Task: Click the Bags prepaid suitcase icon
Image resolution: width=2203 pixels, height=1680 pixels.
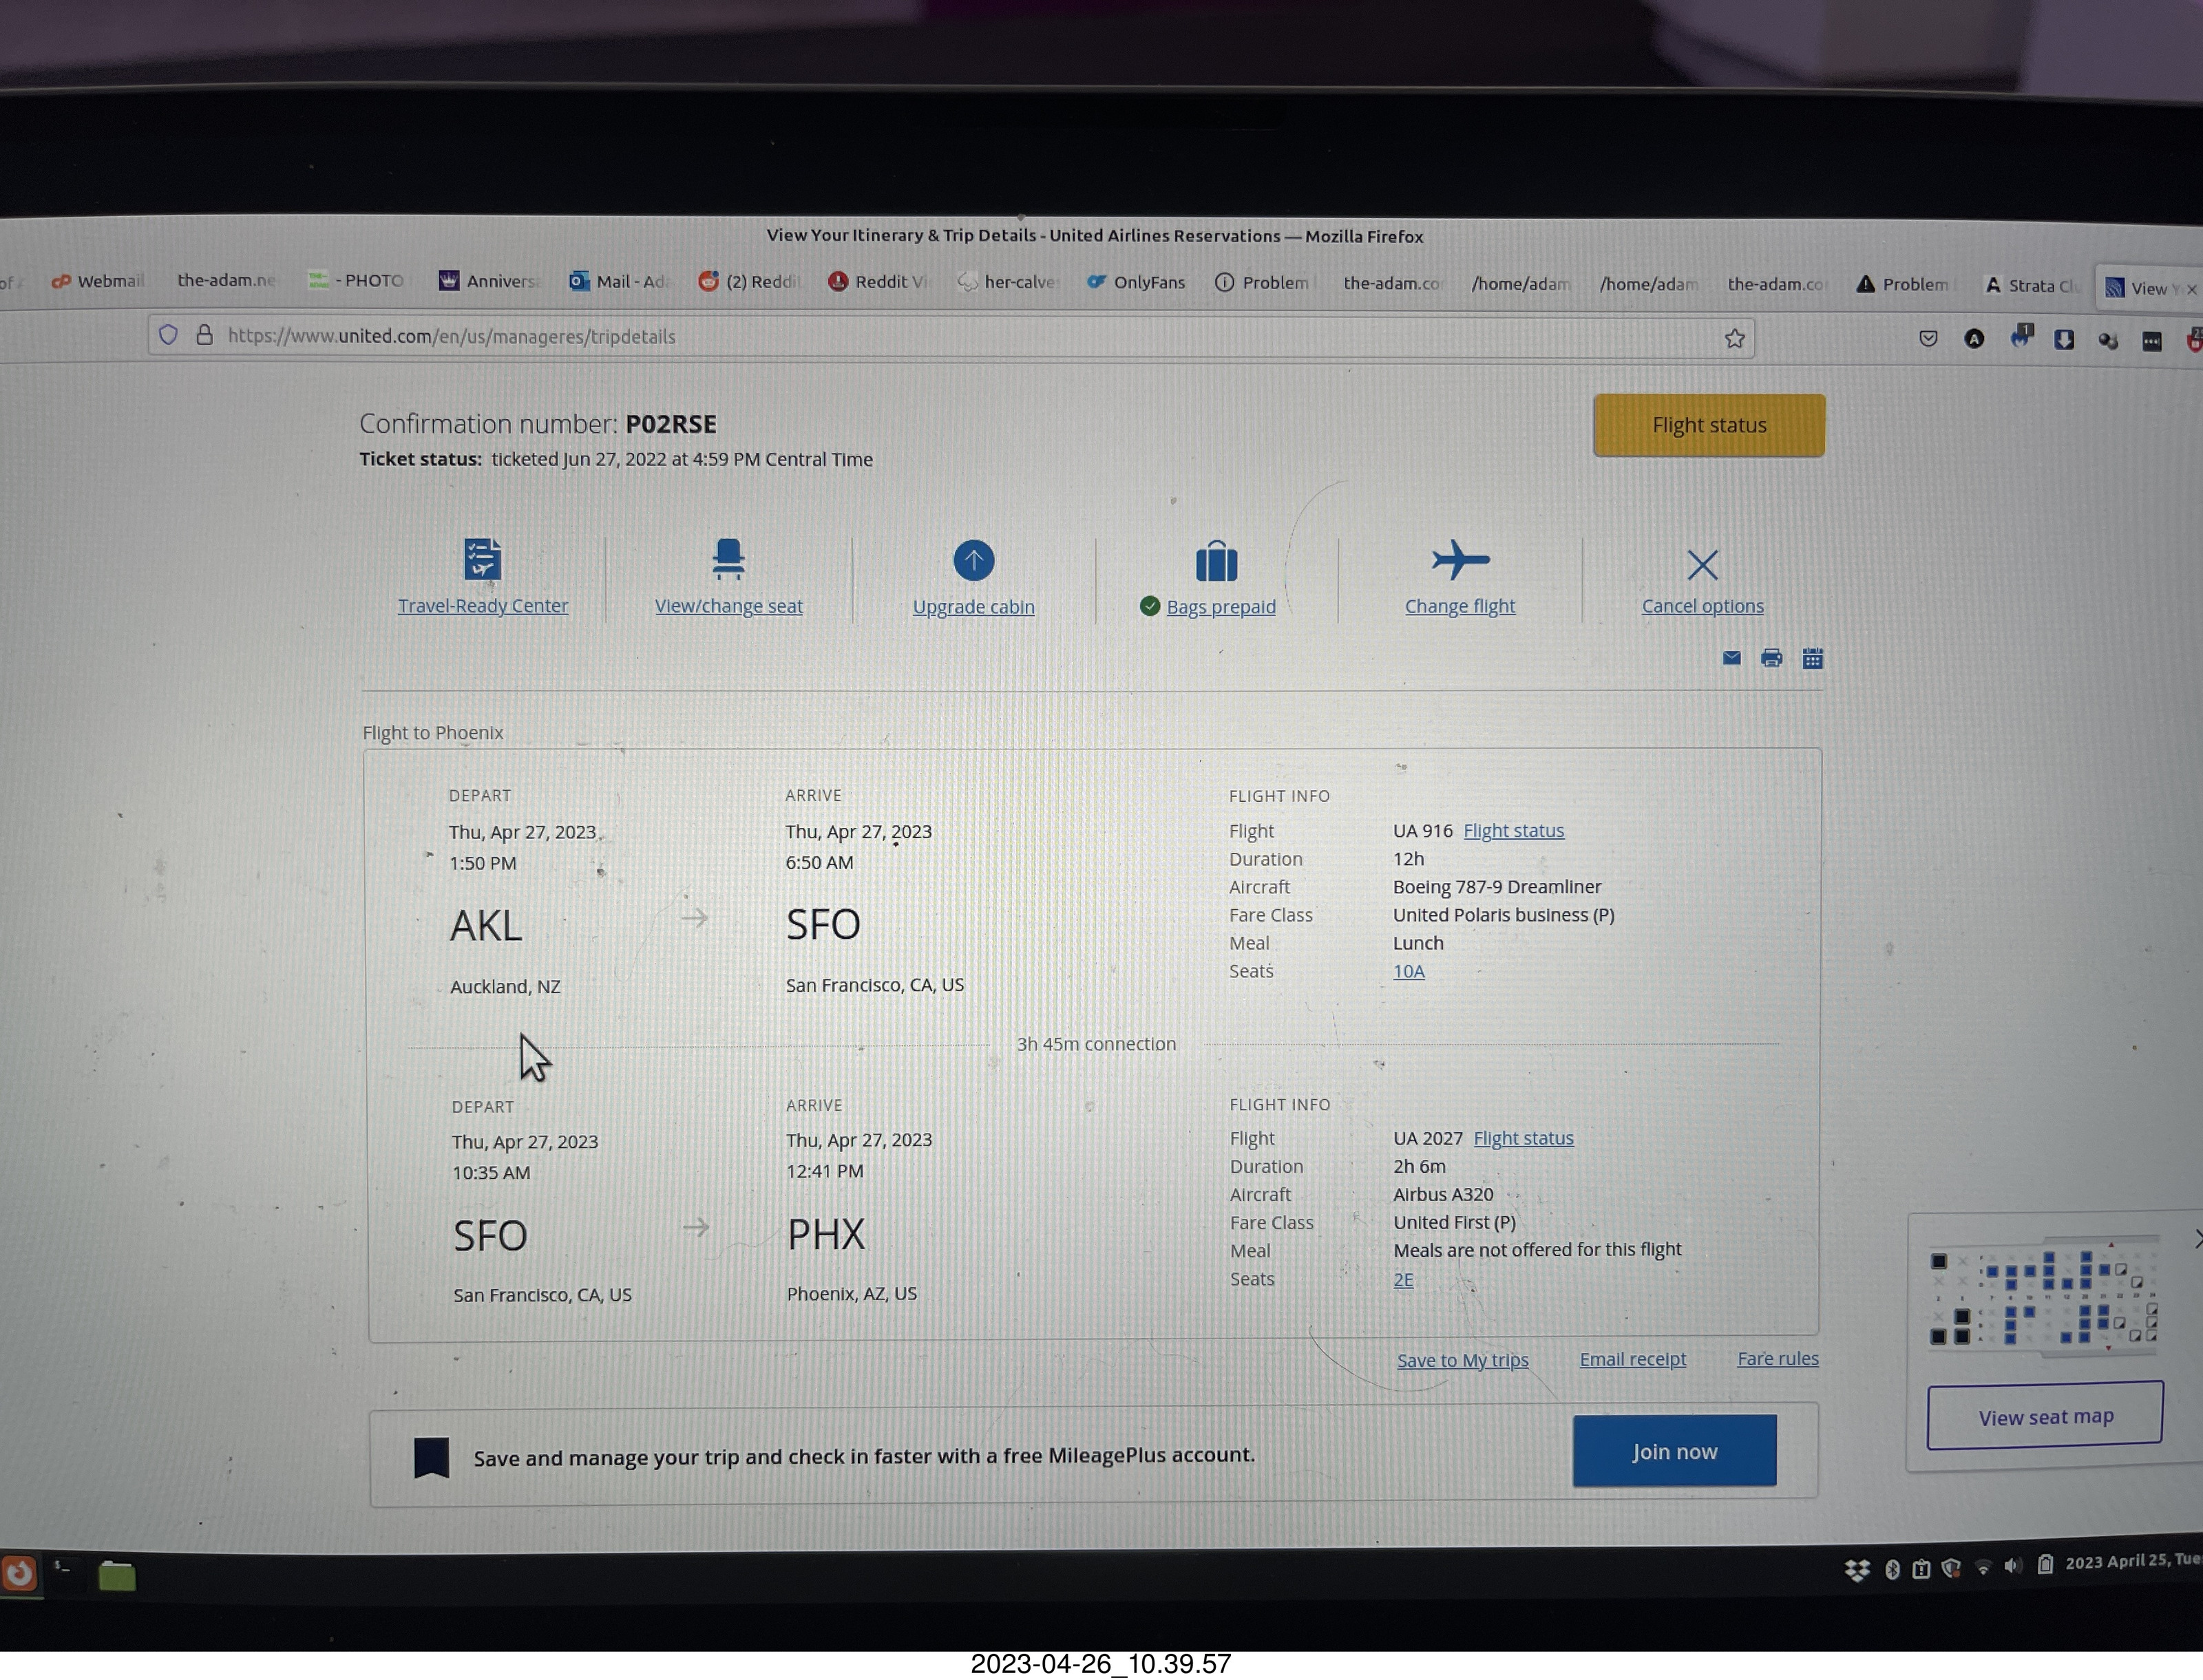Action: coord(1216,562)
